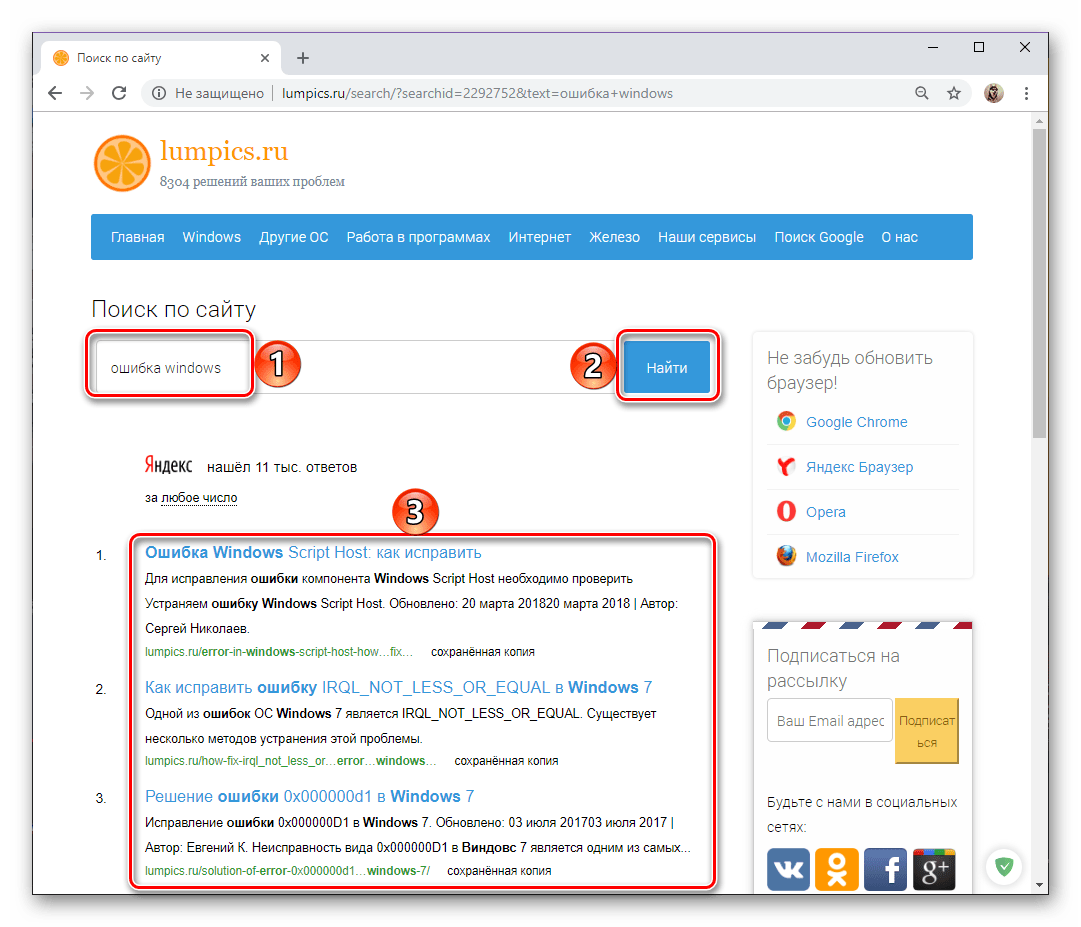Open the Chrome three-dot menu
Screen dimensions: 1081x927
pos(1026,93)
